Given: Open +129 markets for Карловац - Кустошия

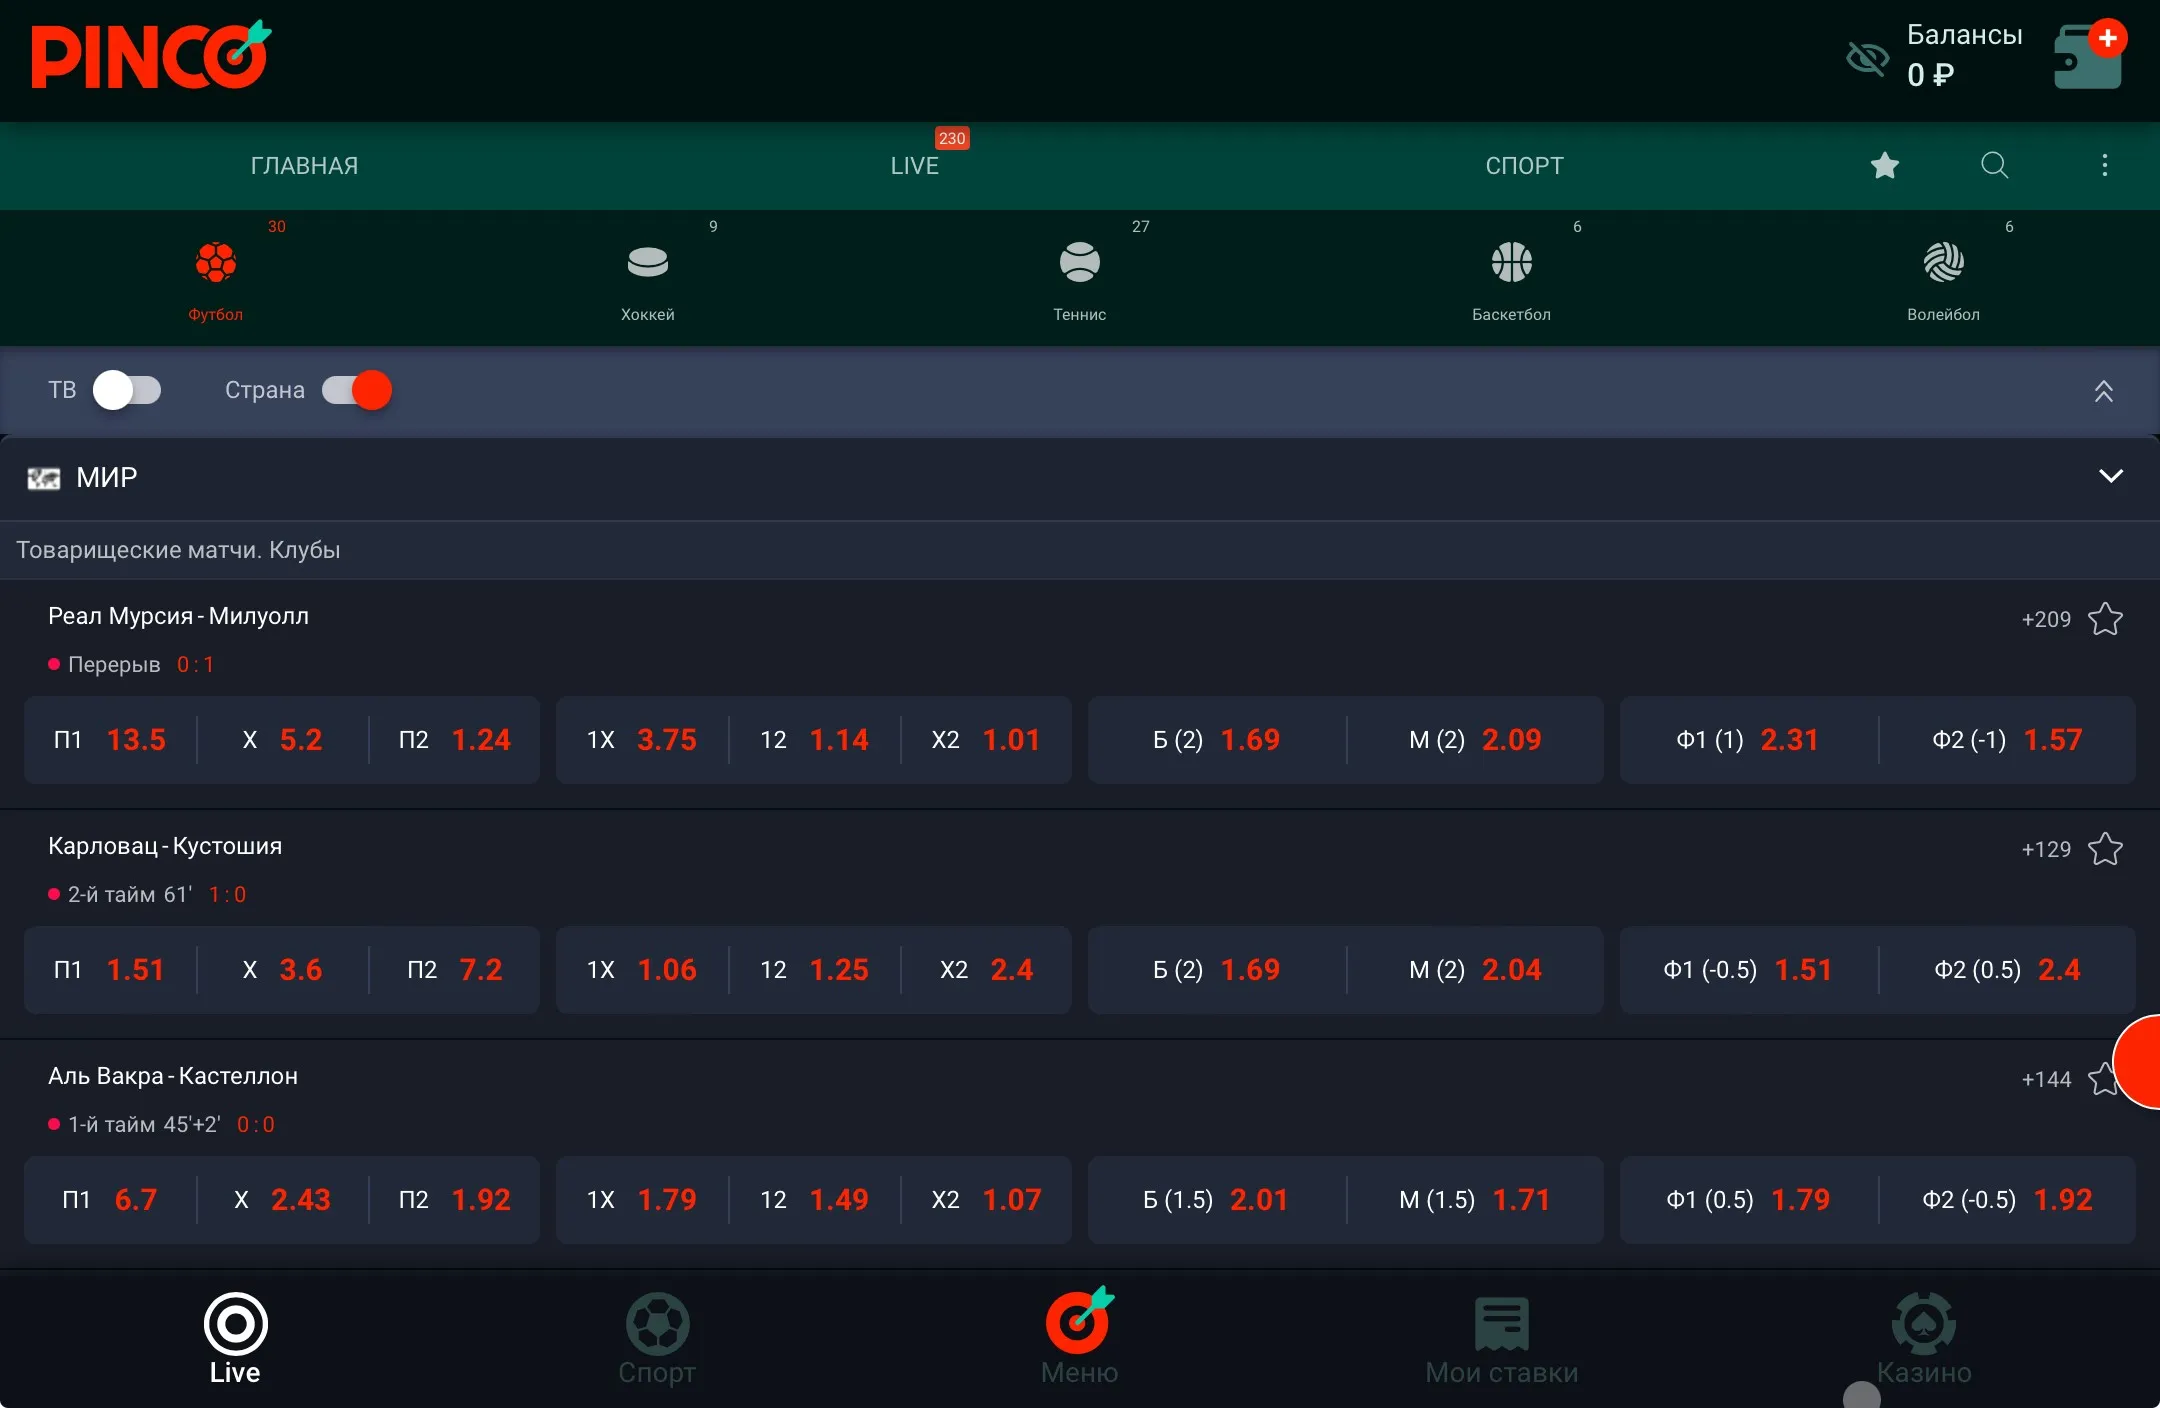Looking at the screenshot, I should click(2046, 849).
